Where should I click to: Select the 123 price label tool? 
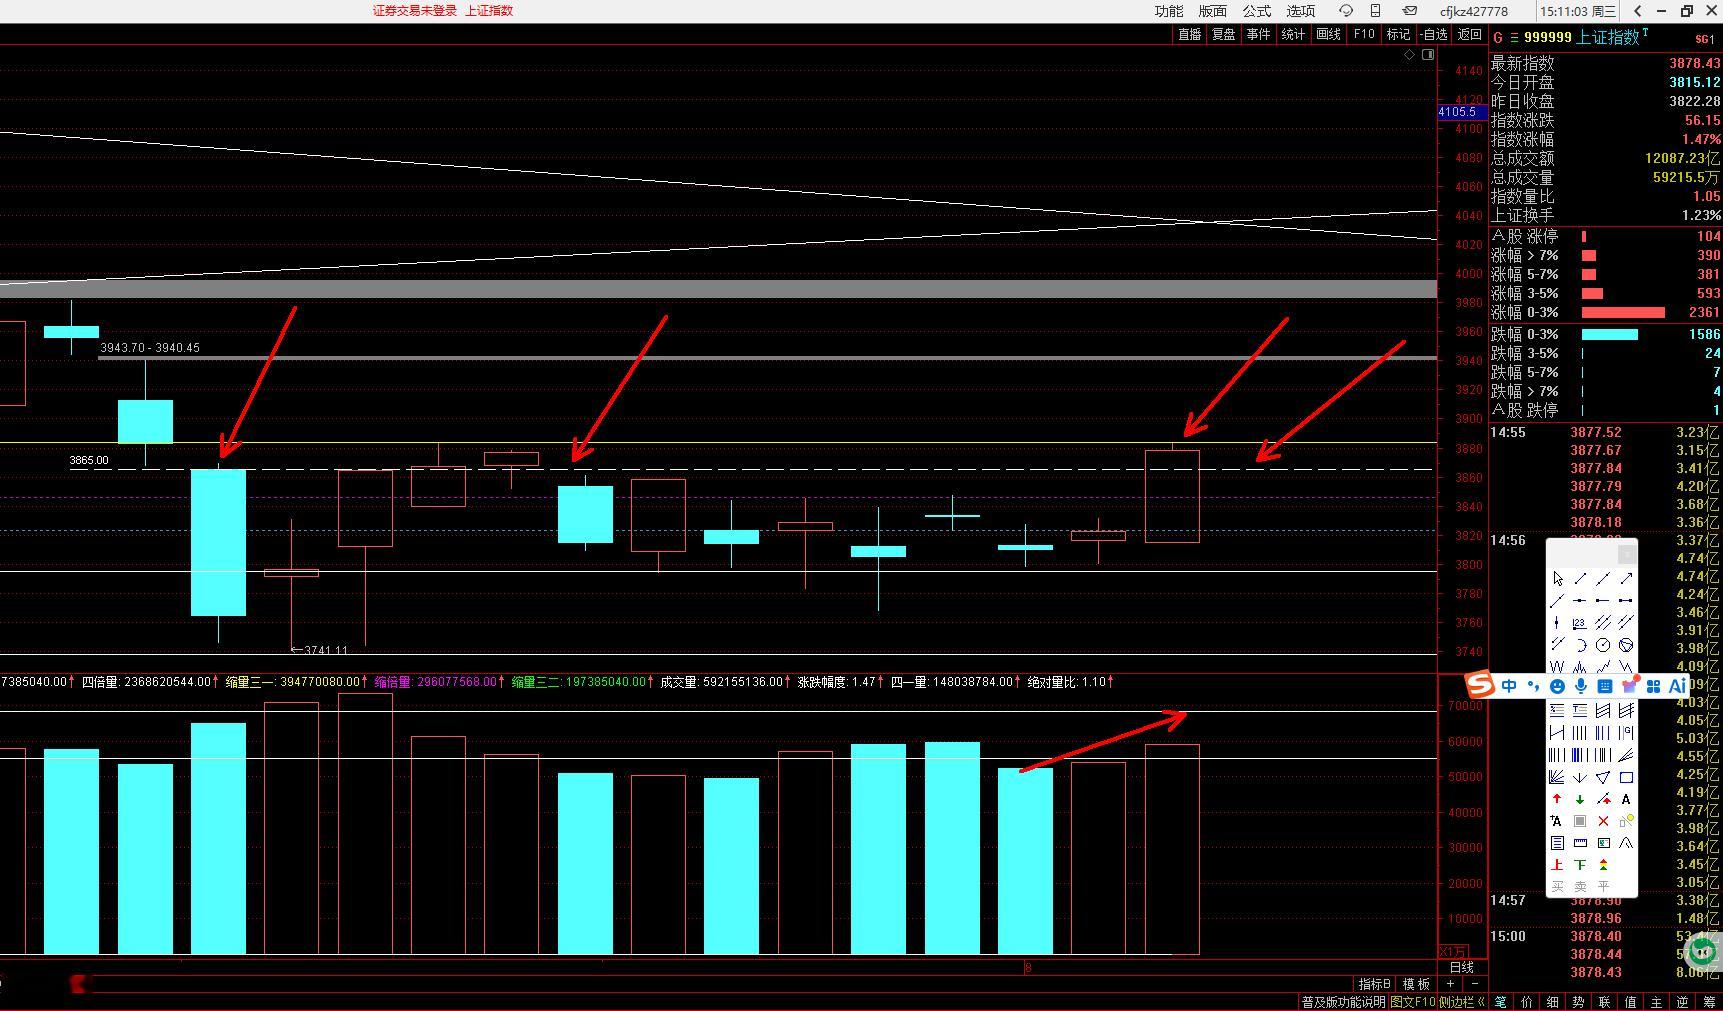1579,623
